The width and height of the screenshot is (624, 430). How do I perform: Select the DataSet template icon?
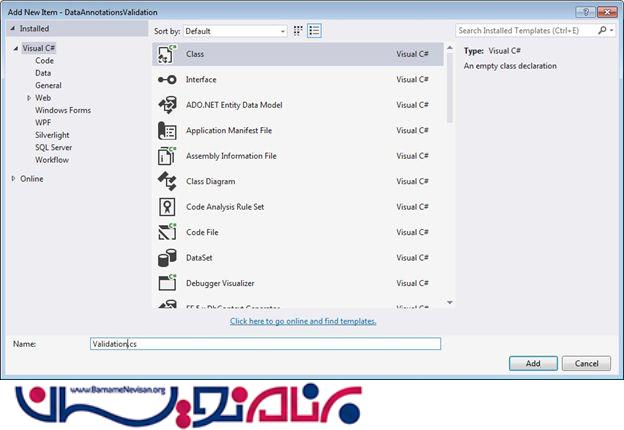pyautogui.click(x=167, y=257)
